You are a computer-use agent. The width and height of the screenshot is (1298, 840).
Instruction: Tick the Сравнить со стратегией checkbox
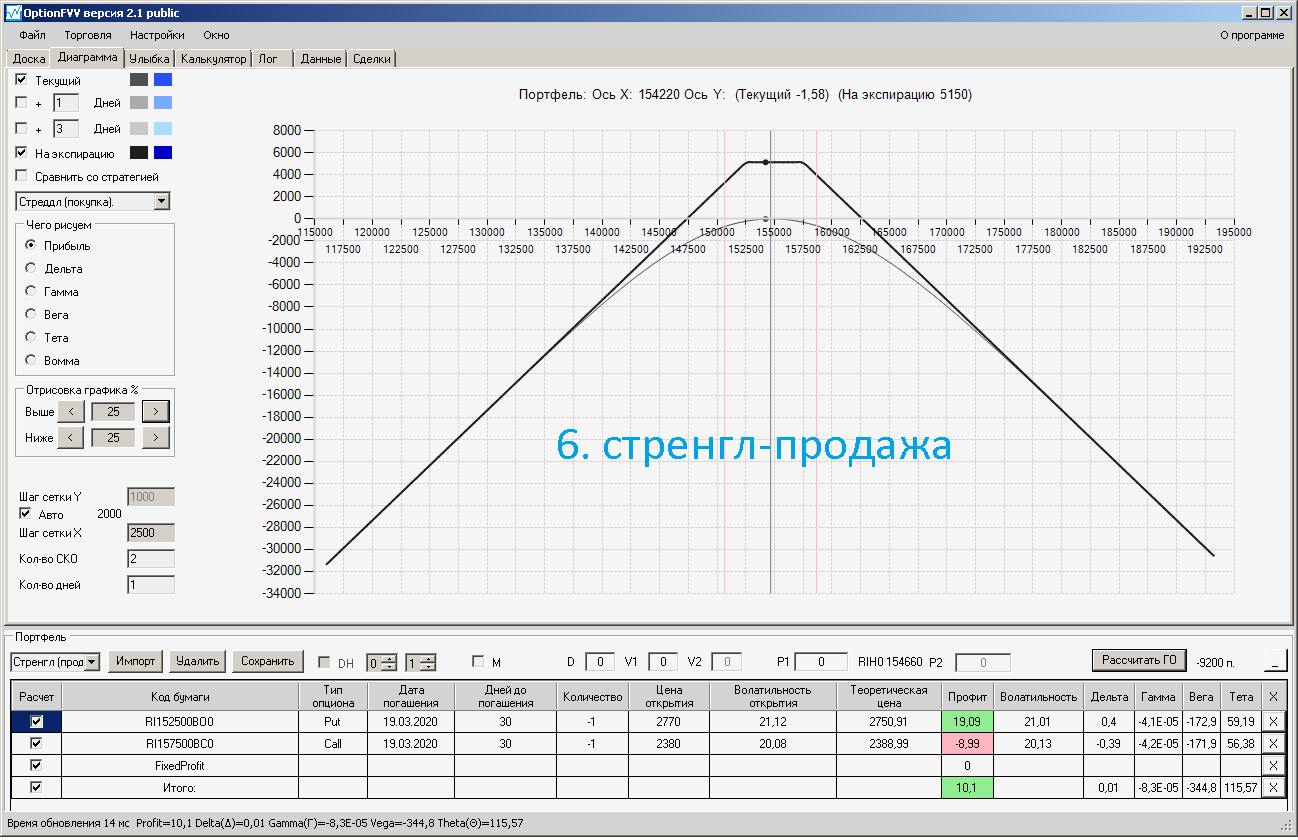pyautogui.click(x=22, y=177)
